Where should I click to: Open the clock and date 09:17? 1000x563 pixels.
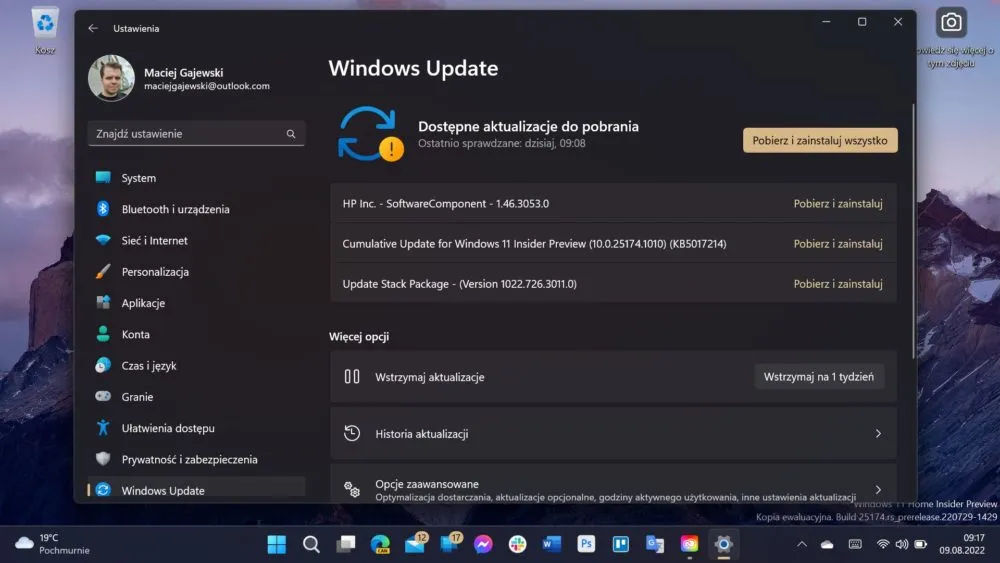click(x=962, y=544)
